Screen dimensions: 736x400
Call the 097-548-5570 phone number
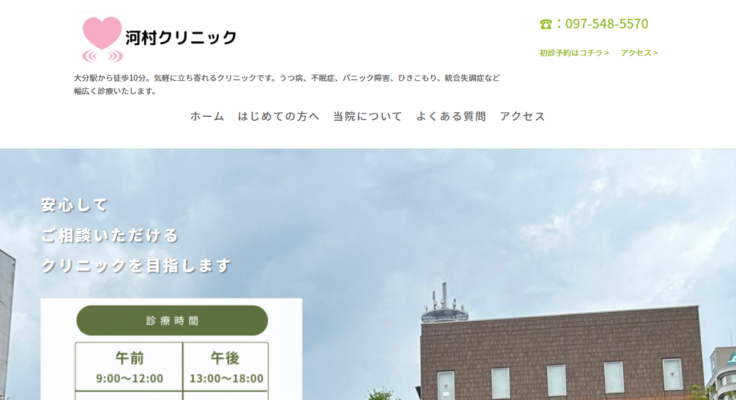(606, 24)
